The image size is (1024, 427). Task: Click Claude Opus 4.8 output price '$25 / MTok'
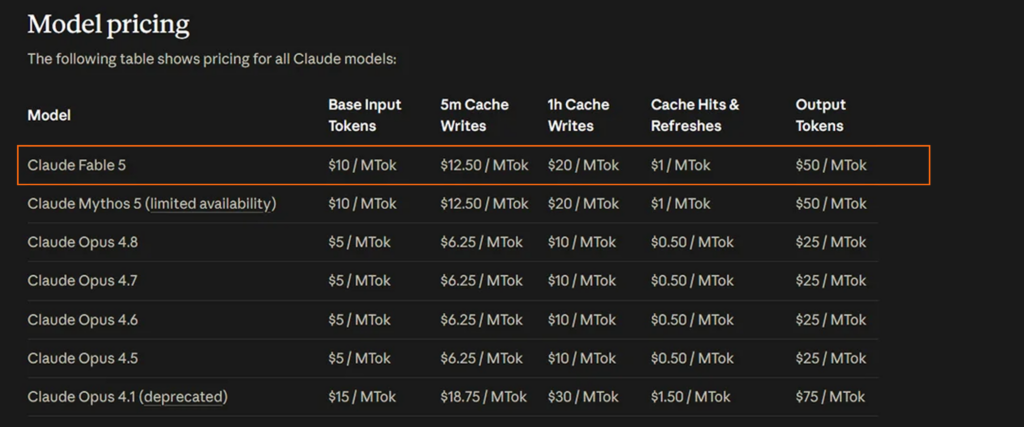831,242
